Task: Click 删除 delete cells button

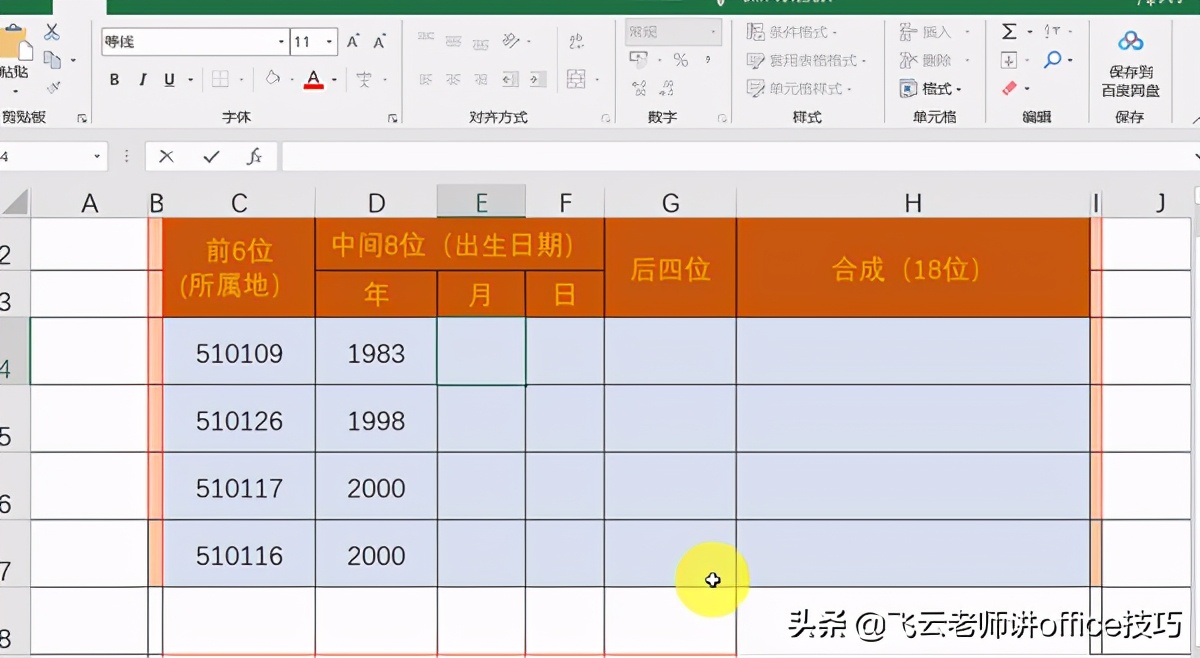Action: (926, 60)
